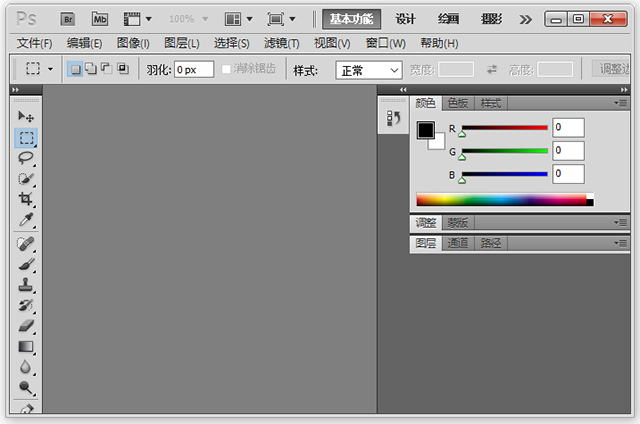Open the 滤镜(T) menu
The image size is (640, 424).
pyautogui.click(x=282, y=43)
